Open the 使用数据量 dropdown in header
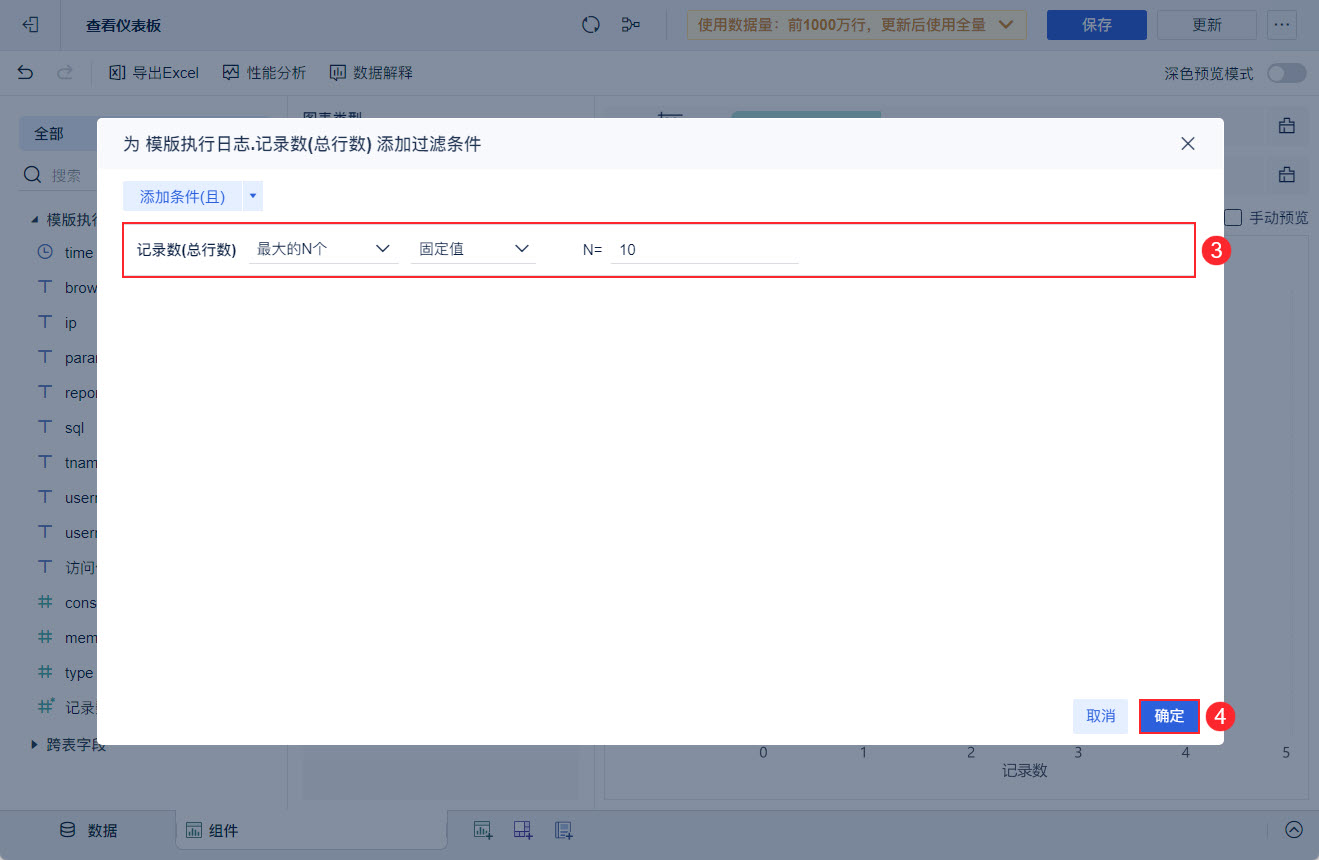This screenshot has height=860, width=1319. [857, 25]
